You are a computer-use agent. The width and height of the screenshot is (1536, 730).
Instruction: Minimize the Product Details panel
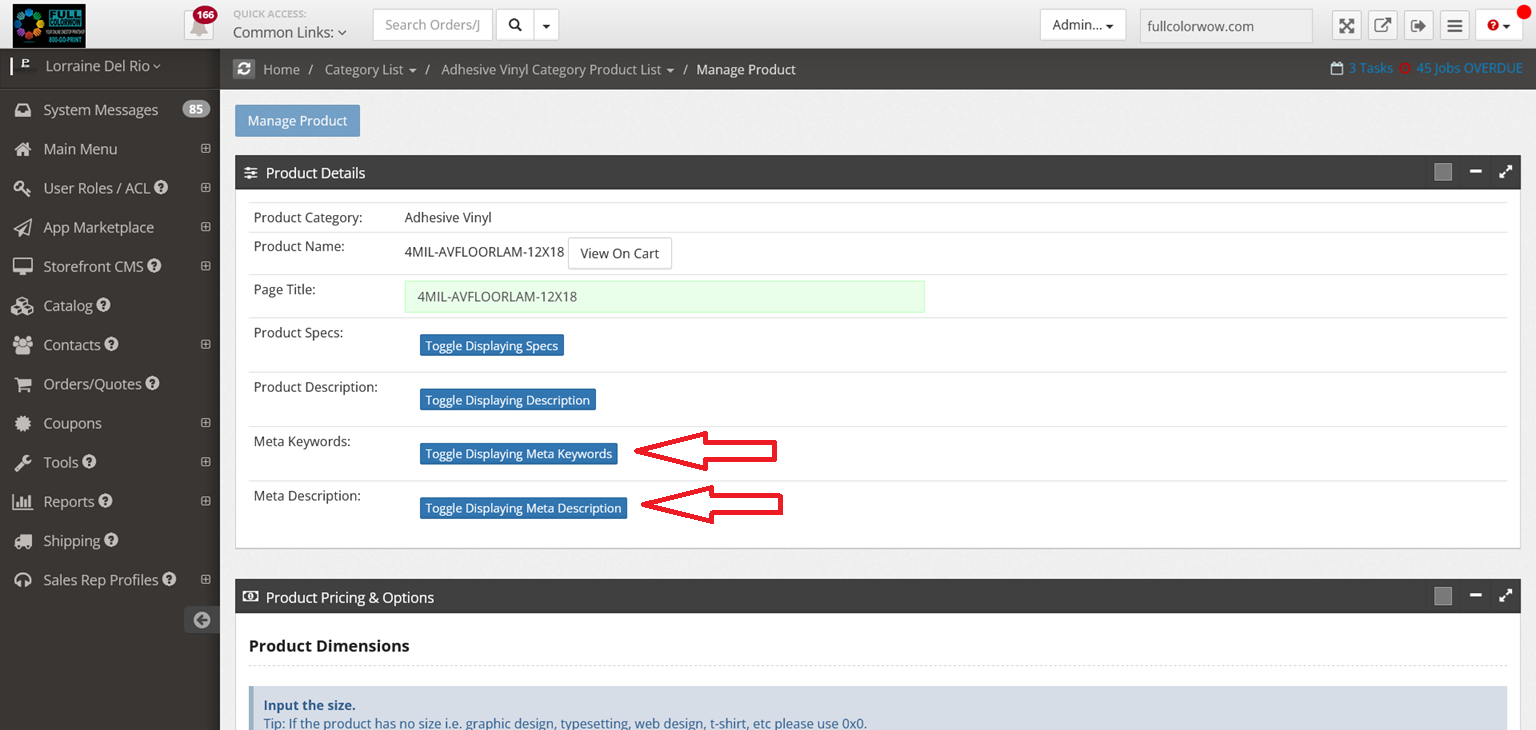tap(1475, 172)
